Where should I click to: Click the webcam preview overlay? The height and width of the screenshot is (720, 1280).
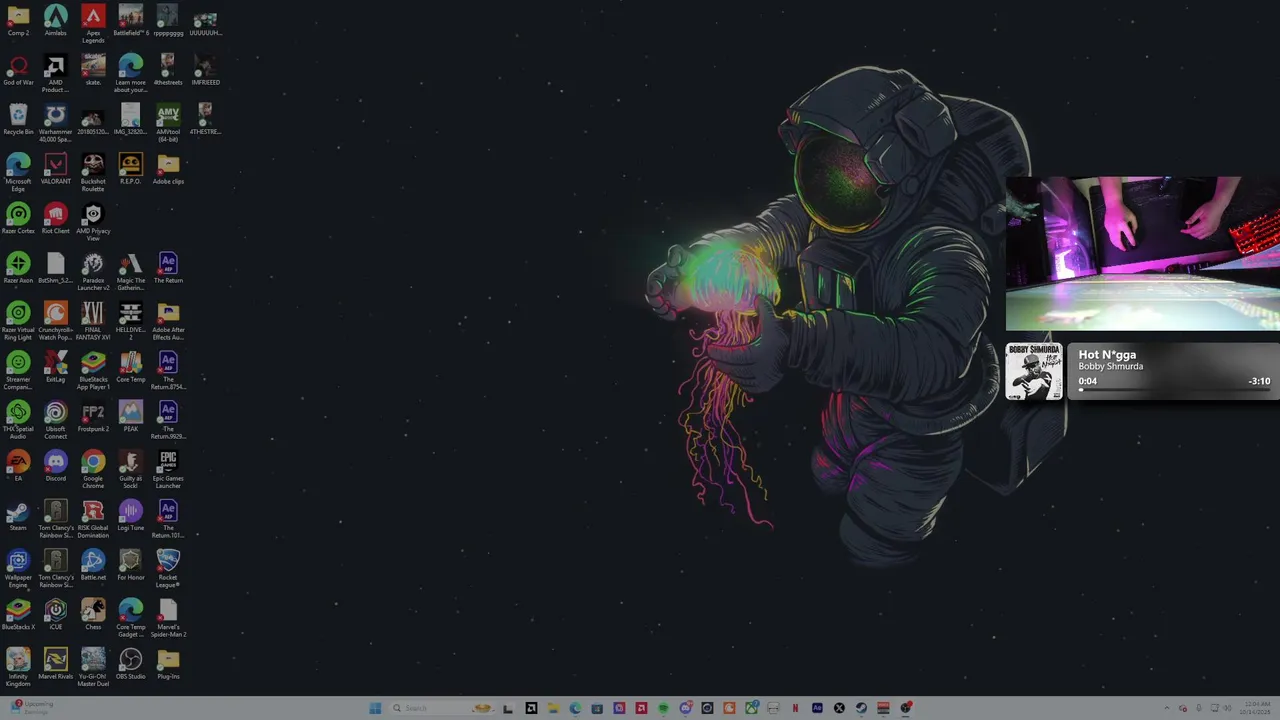click(1143, 254)
